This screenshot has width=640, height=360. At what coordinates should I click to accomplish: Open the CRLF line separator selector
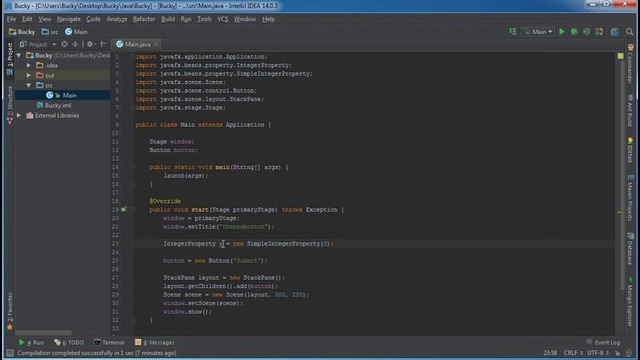click(573, 353)
